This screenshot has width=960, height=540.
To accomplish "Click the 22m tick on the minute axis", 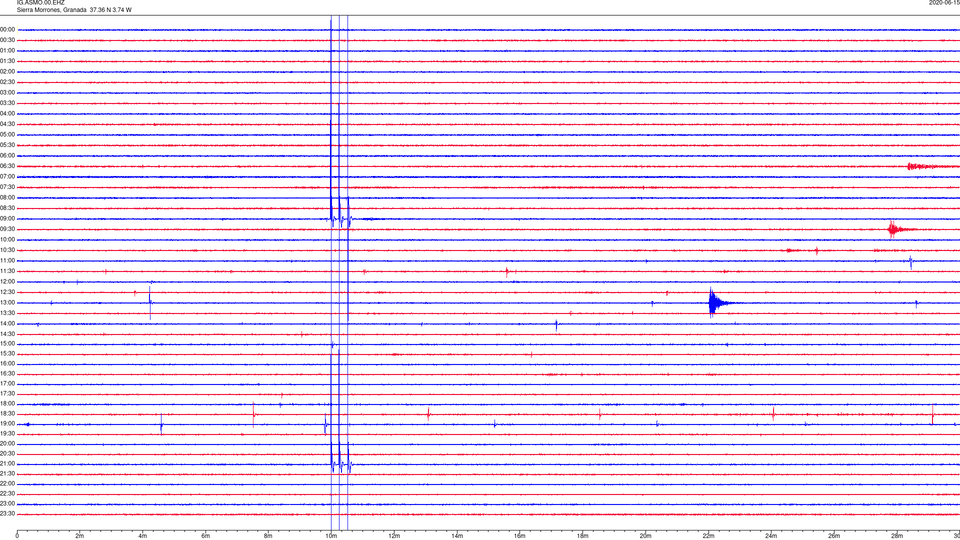I will pyautogui.click(x=708, y=536).
